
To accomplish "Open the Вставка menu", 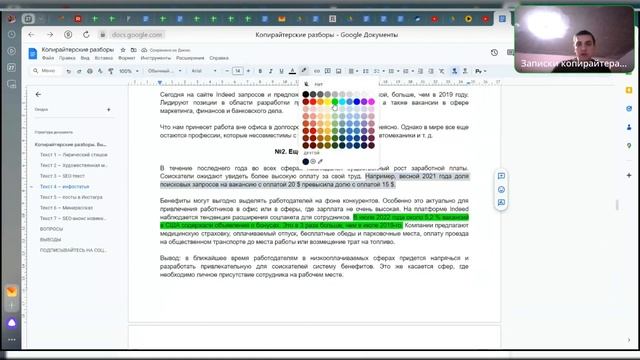I will pos(104,58).
